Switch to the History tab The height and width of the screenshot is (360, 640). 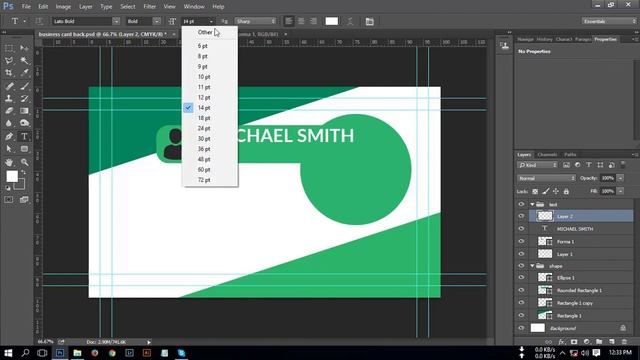(x=544, y=39)
